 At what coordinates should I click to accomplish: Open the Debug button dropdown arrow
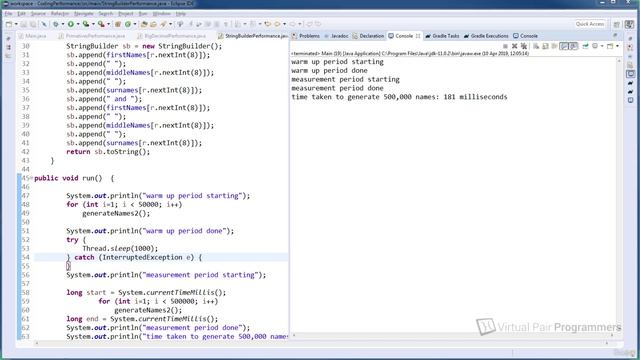63,24
